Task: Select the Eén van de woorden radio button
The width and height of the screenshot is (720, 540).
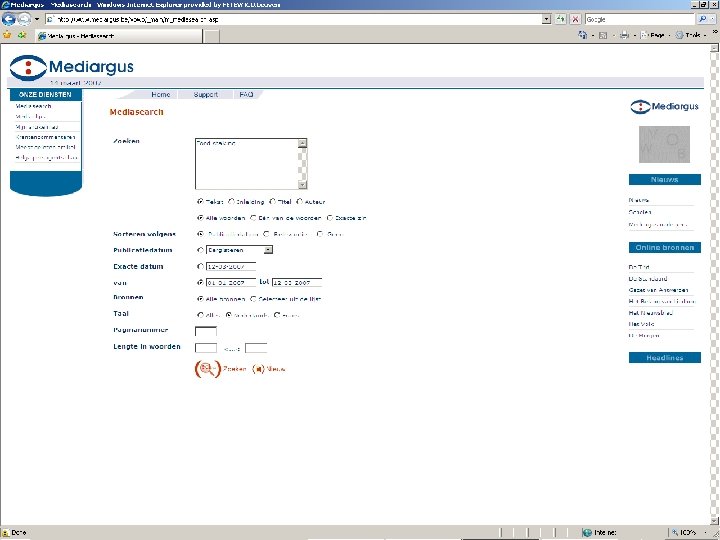Action: click(x=253, y=218)
